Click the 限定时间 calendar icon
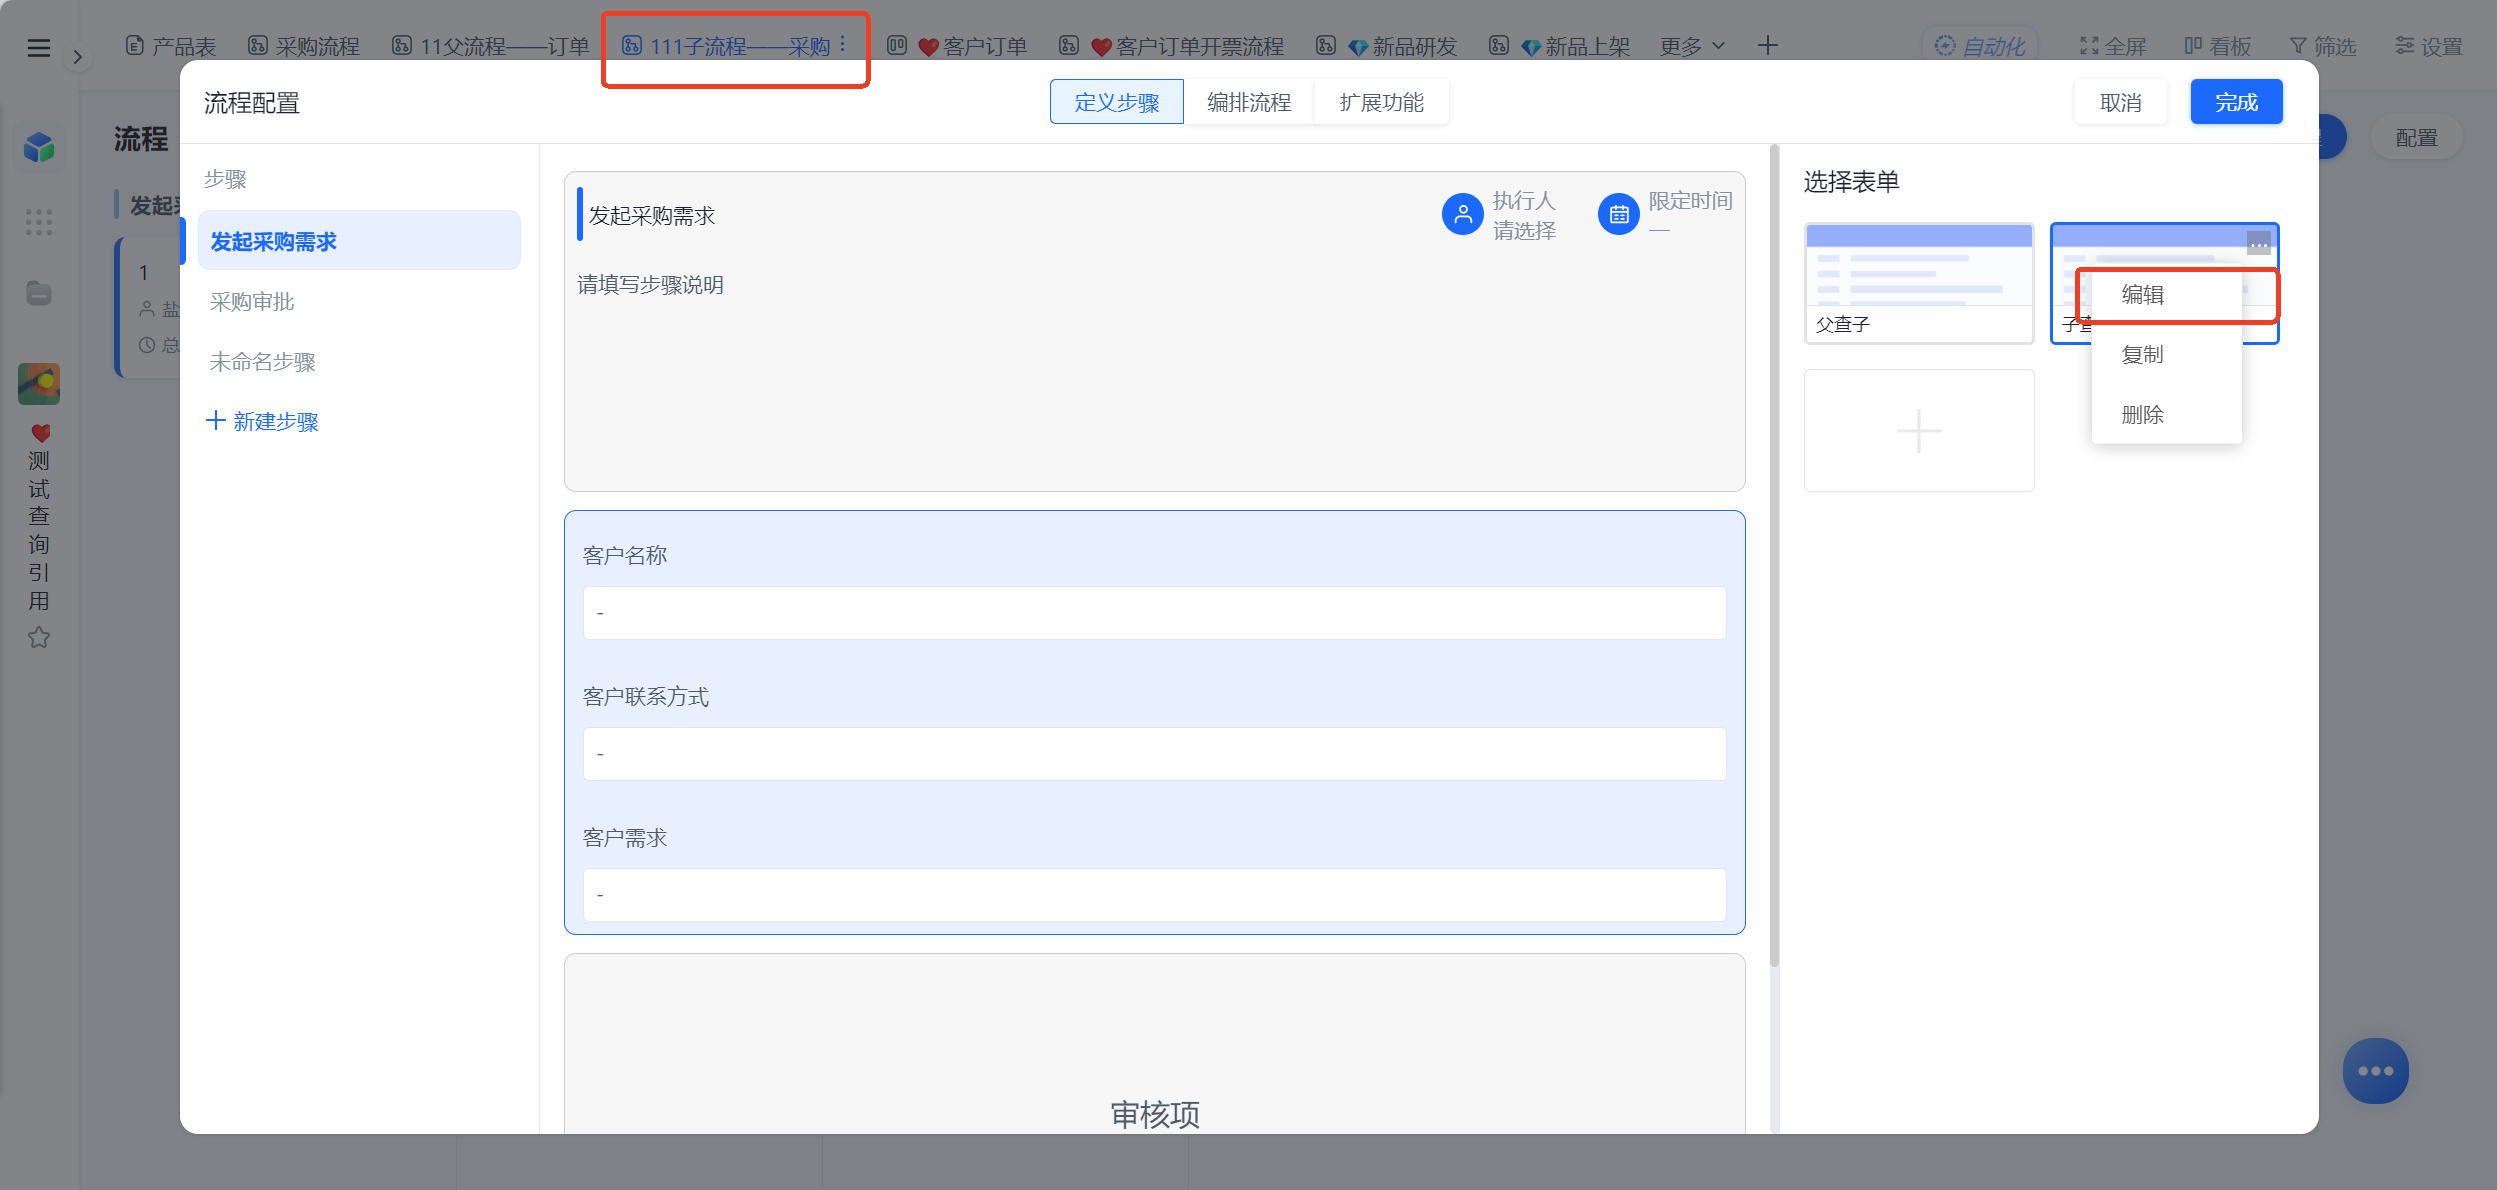 pos(1619,214)
